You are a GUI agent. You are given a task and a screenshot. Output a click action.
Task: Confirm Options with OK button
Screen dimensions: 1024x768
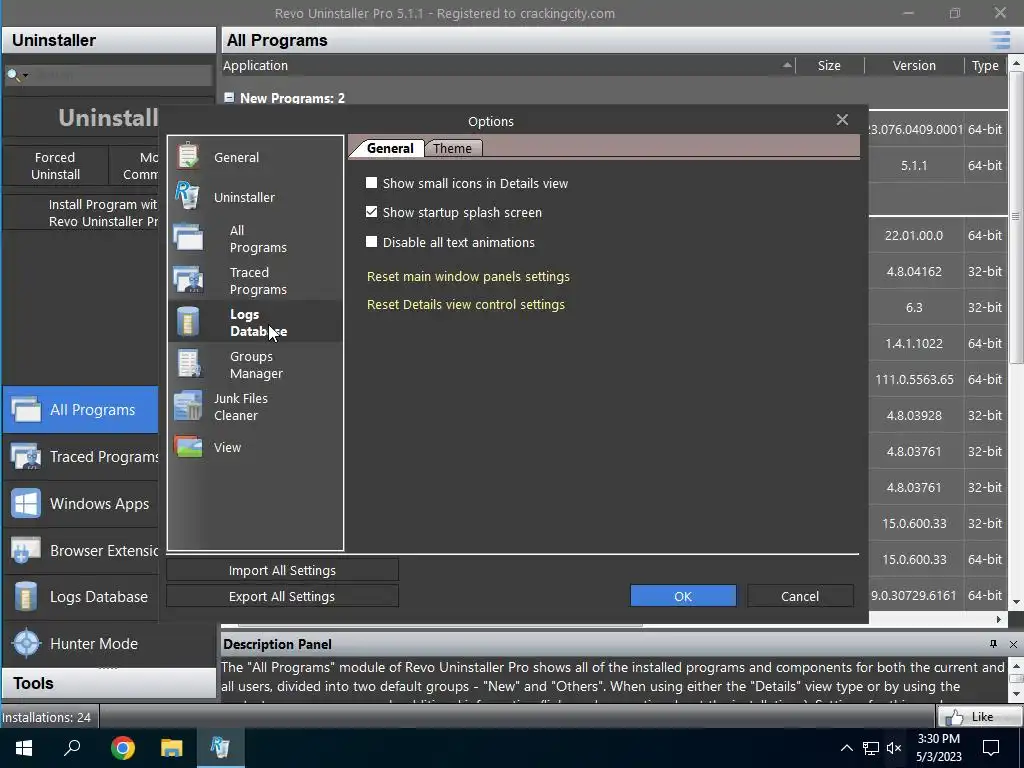coord(683,596)
